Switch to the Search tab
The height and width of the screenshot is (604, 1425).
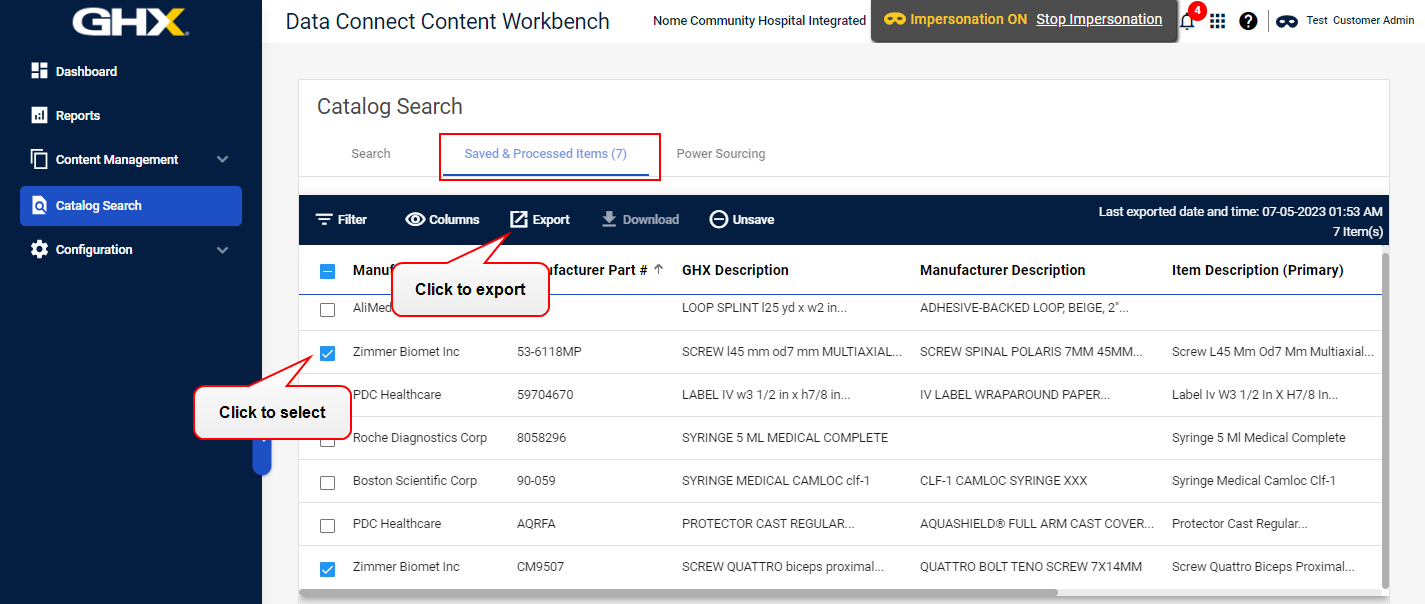(x=371, y=154)
